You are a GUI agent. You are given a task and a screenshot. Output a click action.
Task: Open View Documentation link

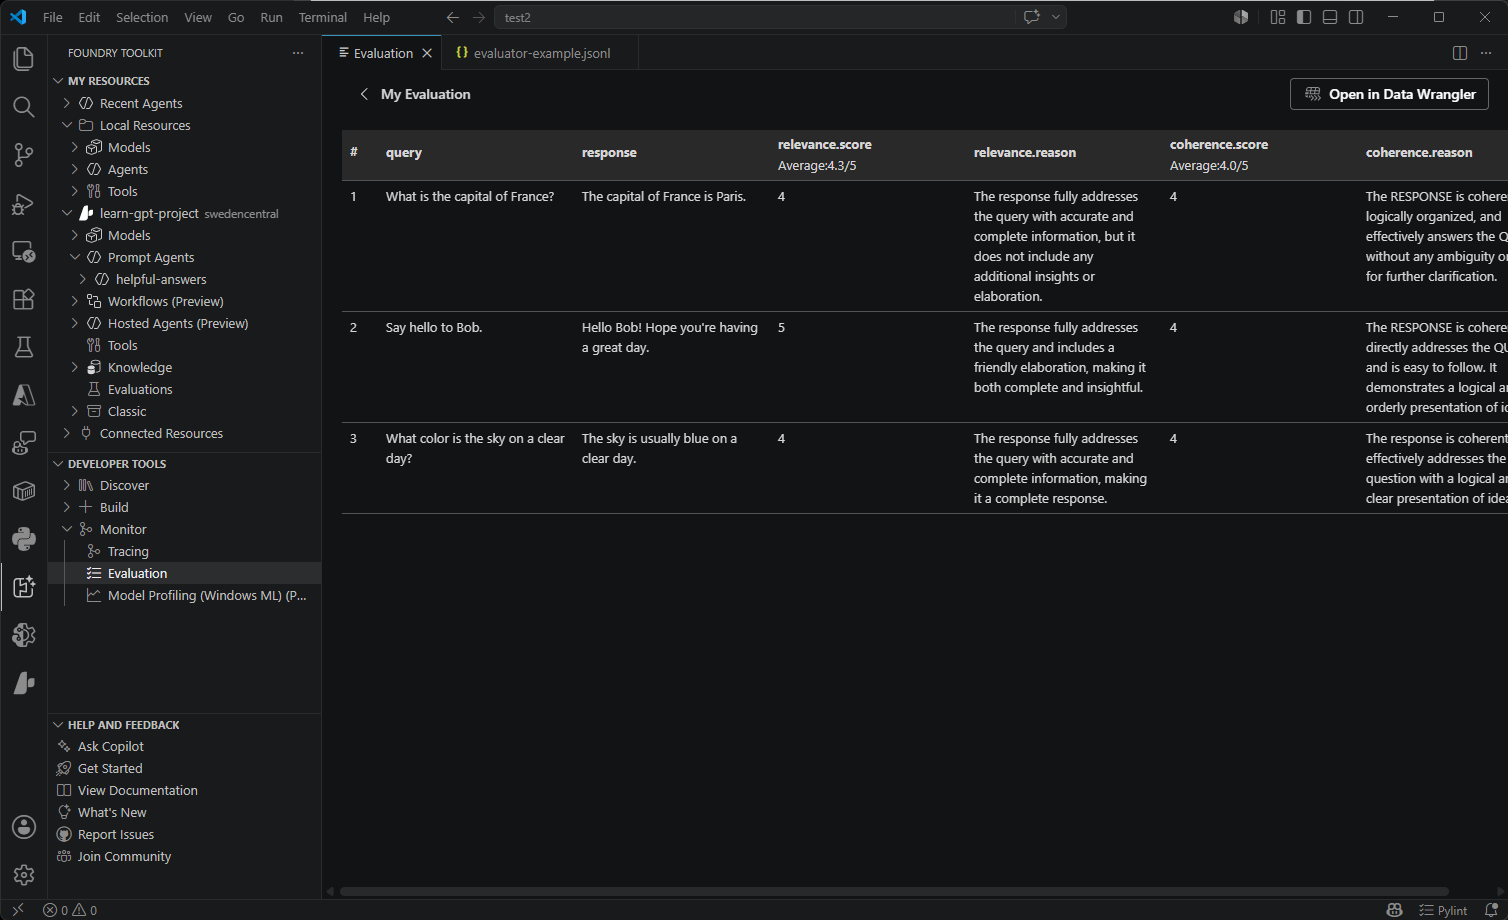point(138,790)
